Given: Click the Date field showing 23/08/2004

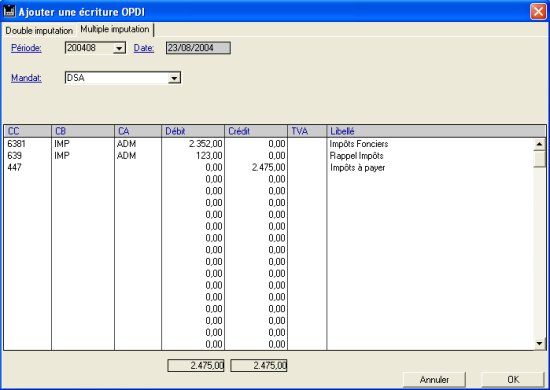Looking at the screenshot, I should click(x=198, y=48).
